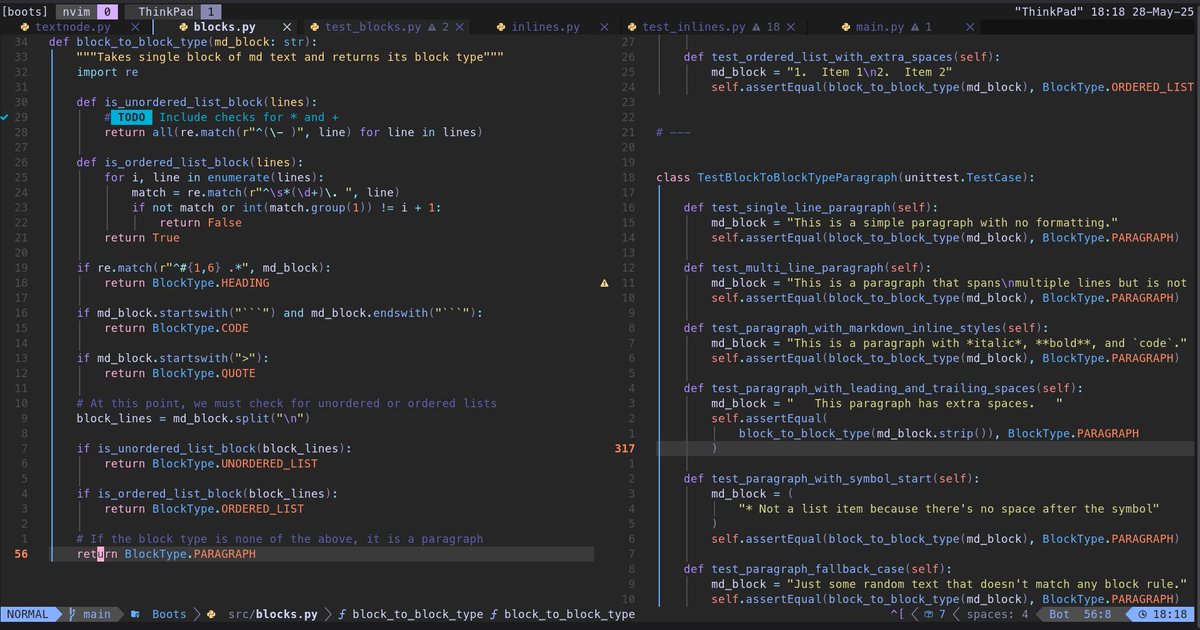Click the TODO badge in comment

(x=131, y=117)
